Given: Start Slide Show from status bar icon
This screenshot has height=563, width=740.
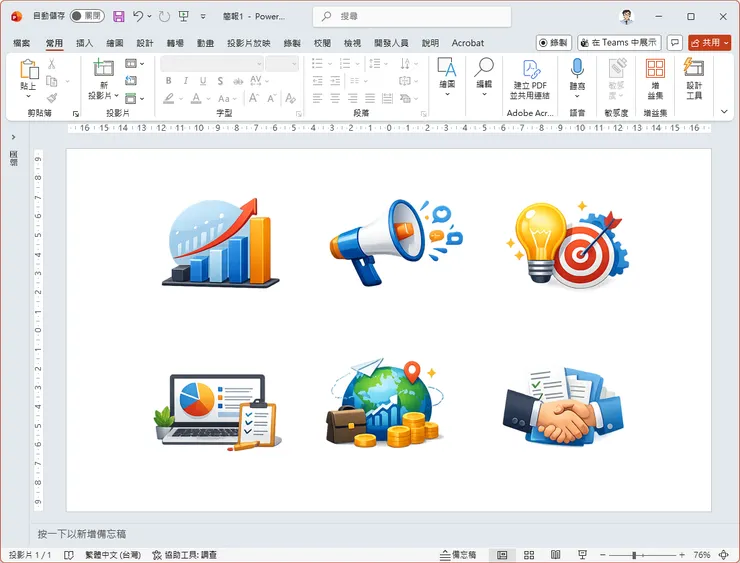Looking at the screenshot, I should click(582, 555).
